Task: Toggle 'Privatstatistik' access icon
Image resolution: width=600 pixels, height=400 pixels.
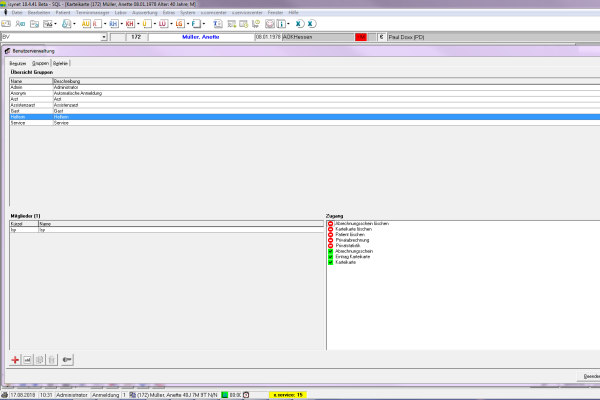Action: pos(330,246)
